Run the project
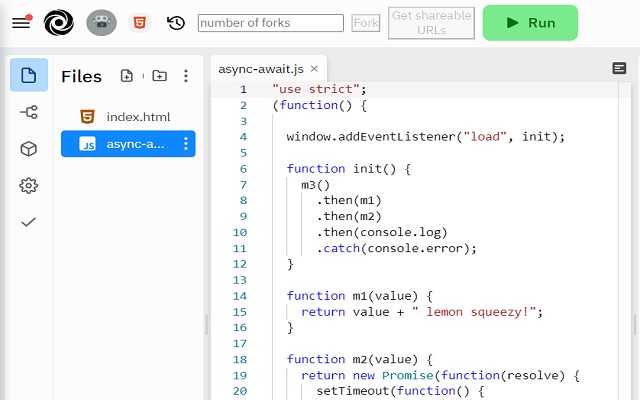This screenshot has height=400, width=640. [x=530, y=23]
